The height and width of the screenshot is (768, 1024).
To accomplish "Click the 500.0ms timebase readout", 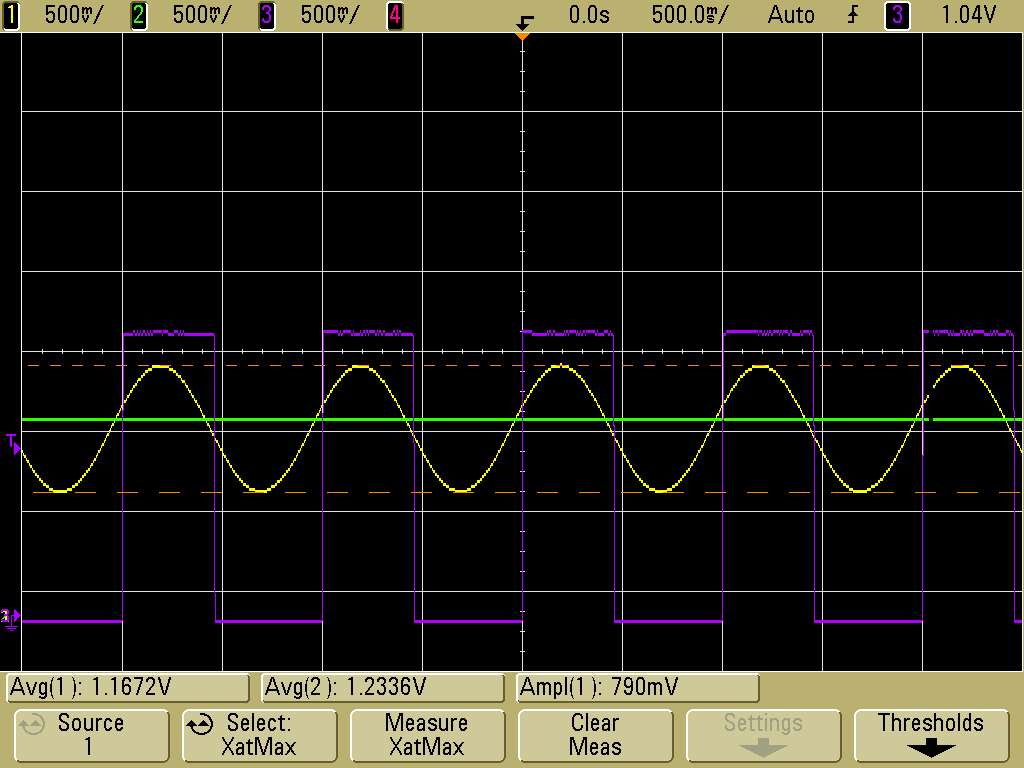I will [690, 15].
